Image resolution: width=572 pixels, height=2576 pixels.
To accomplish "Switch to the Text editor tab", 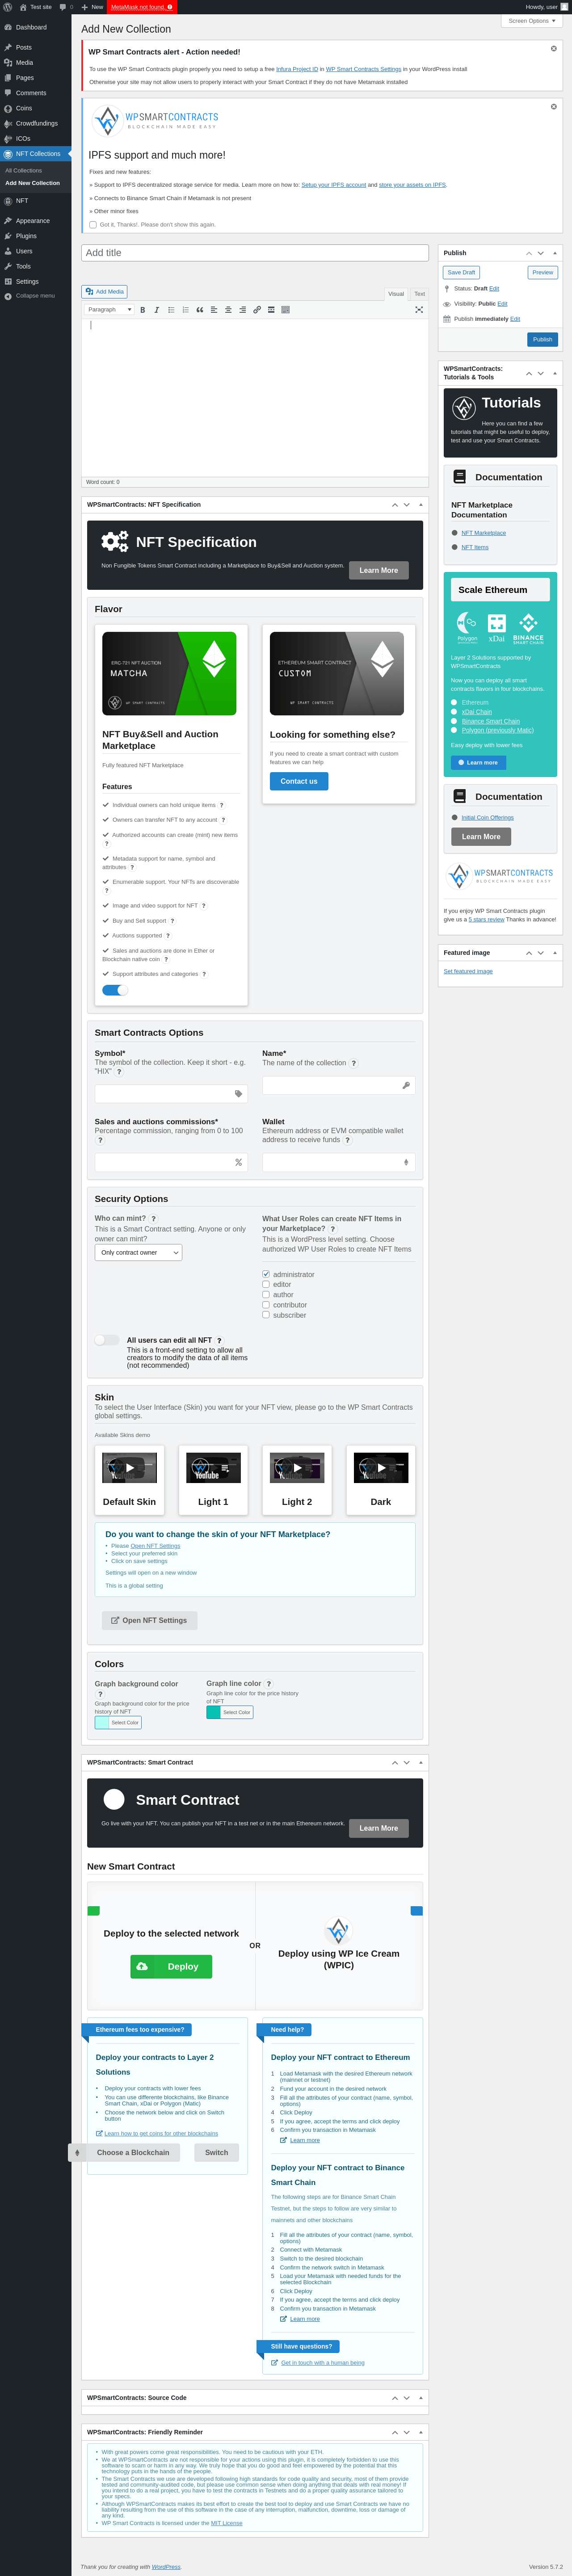I will pyautogui.click(x=420, y=294).
